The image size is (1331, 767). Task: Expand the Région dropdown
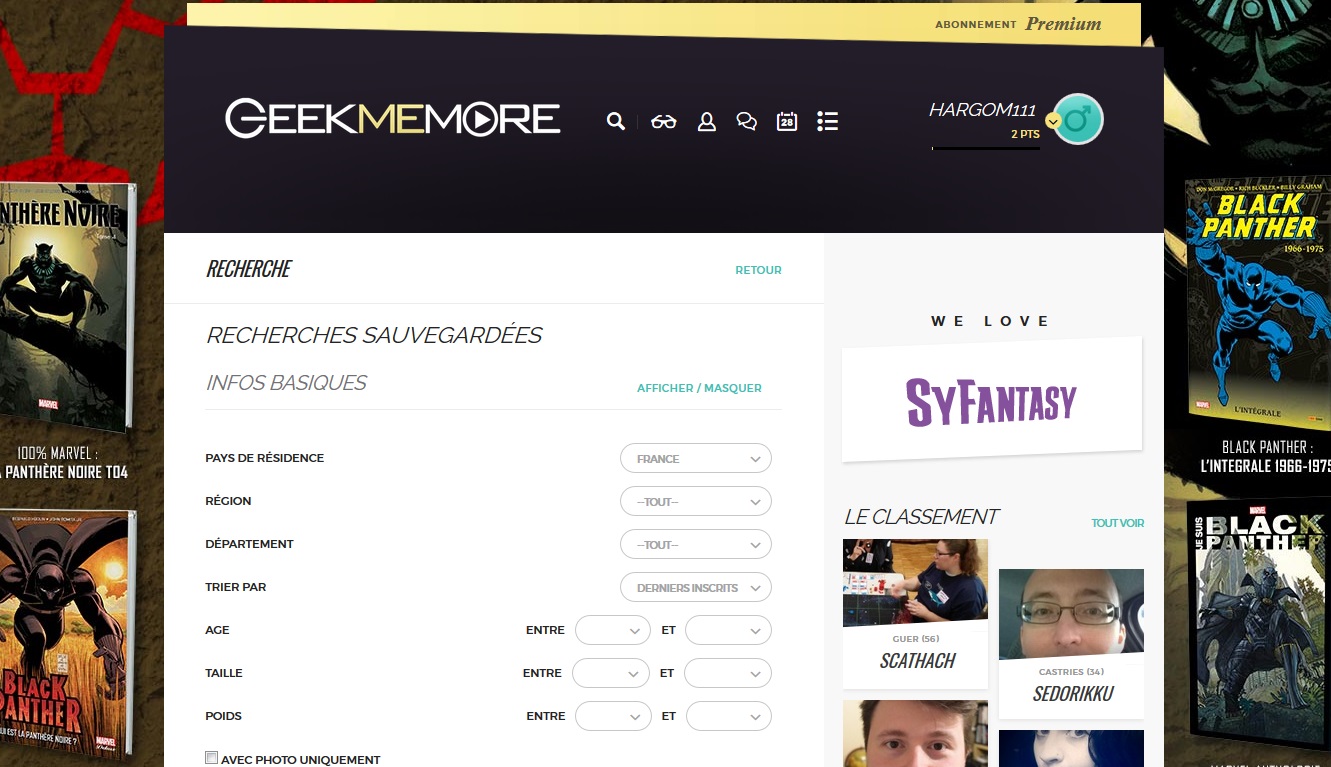click(x=696, y=502)
